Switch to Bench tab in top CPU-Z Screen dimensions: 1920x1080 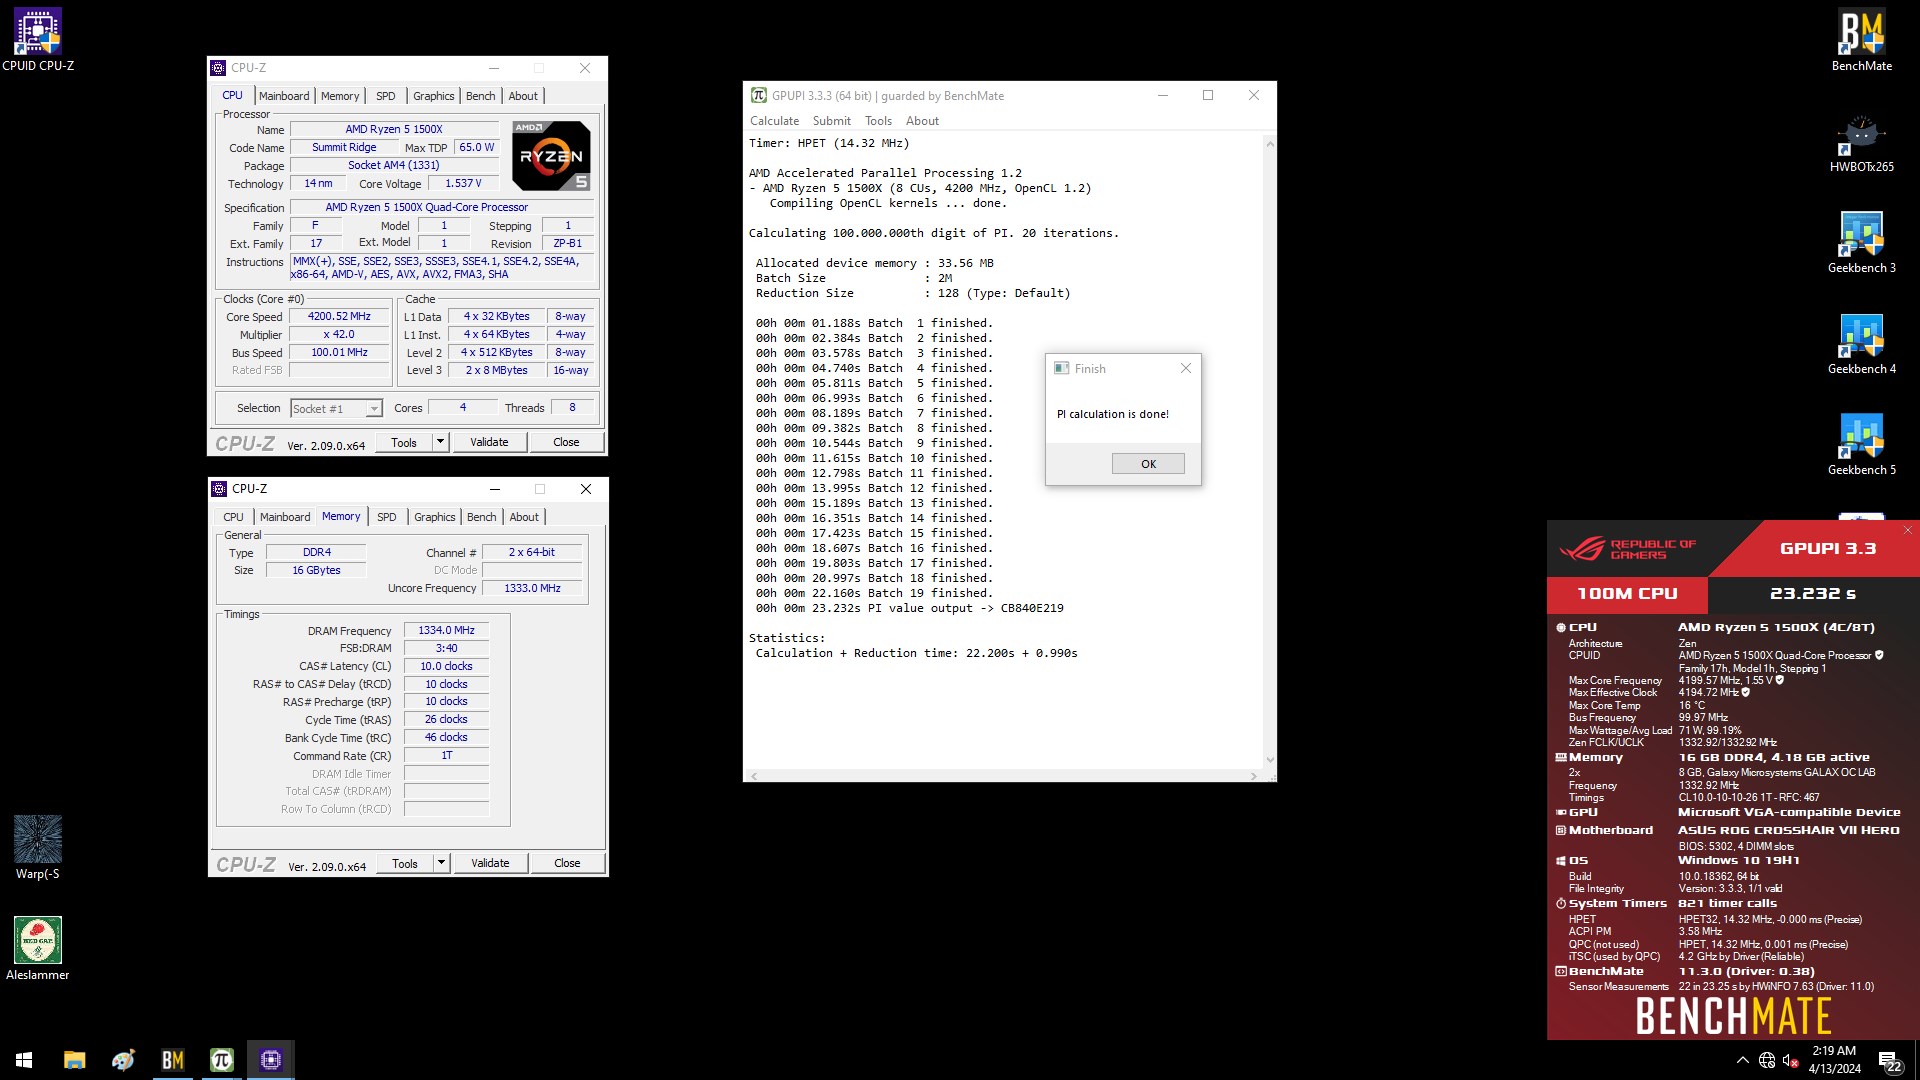pos(480,96)
